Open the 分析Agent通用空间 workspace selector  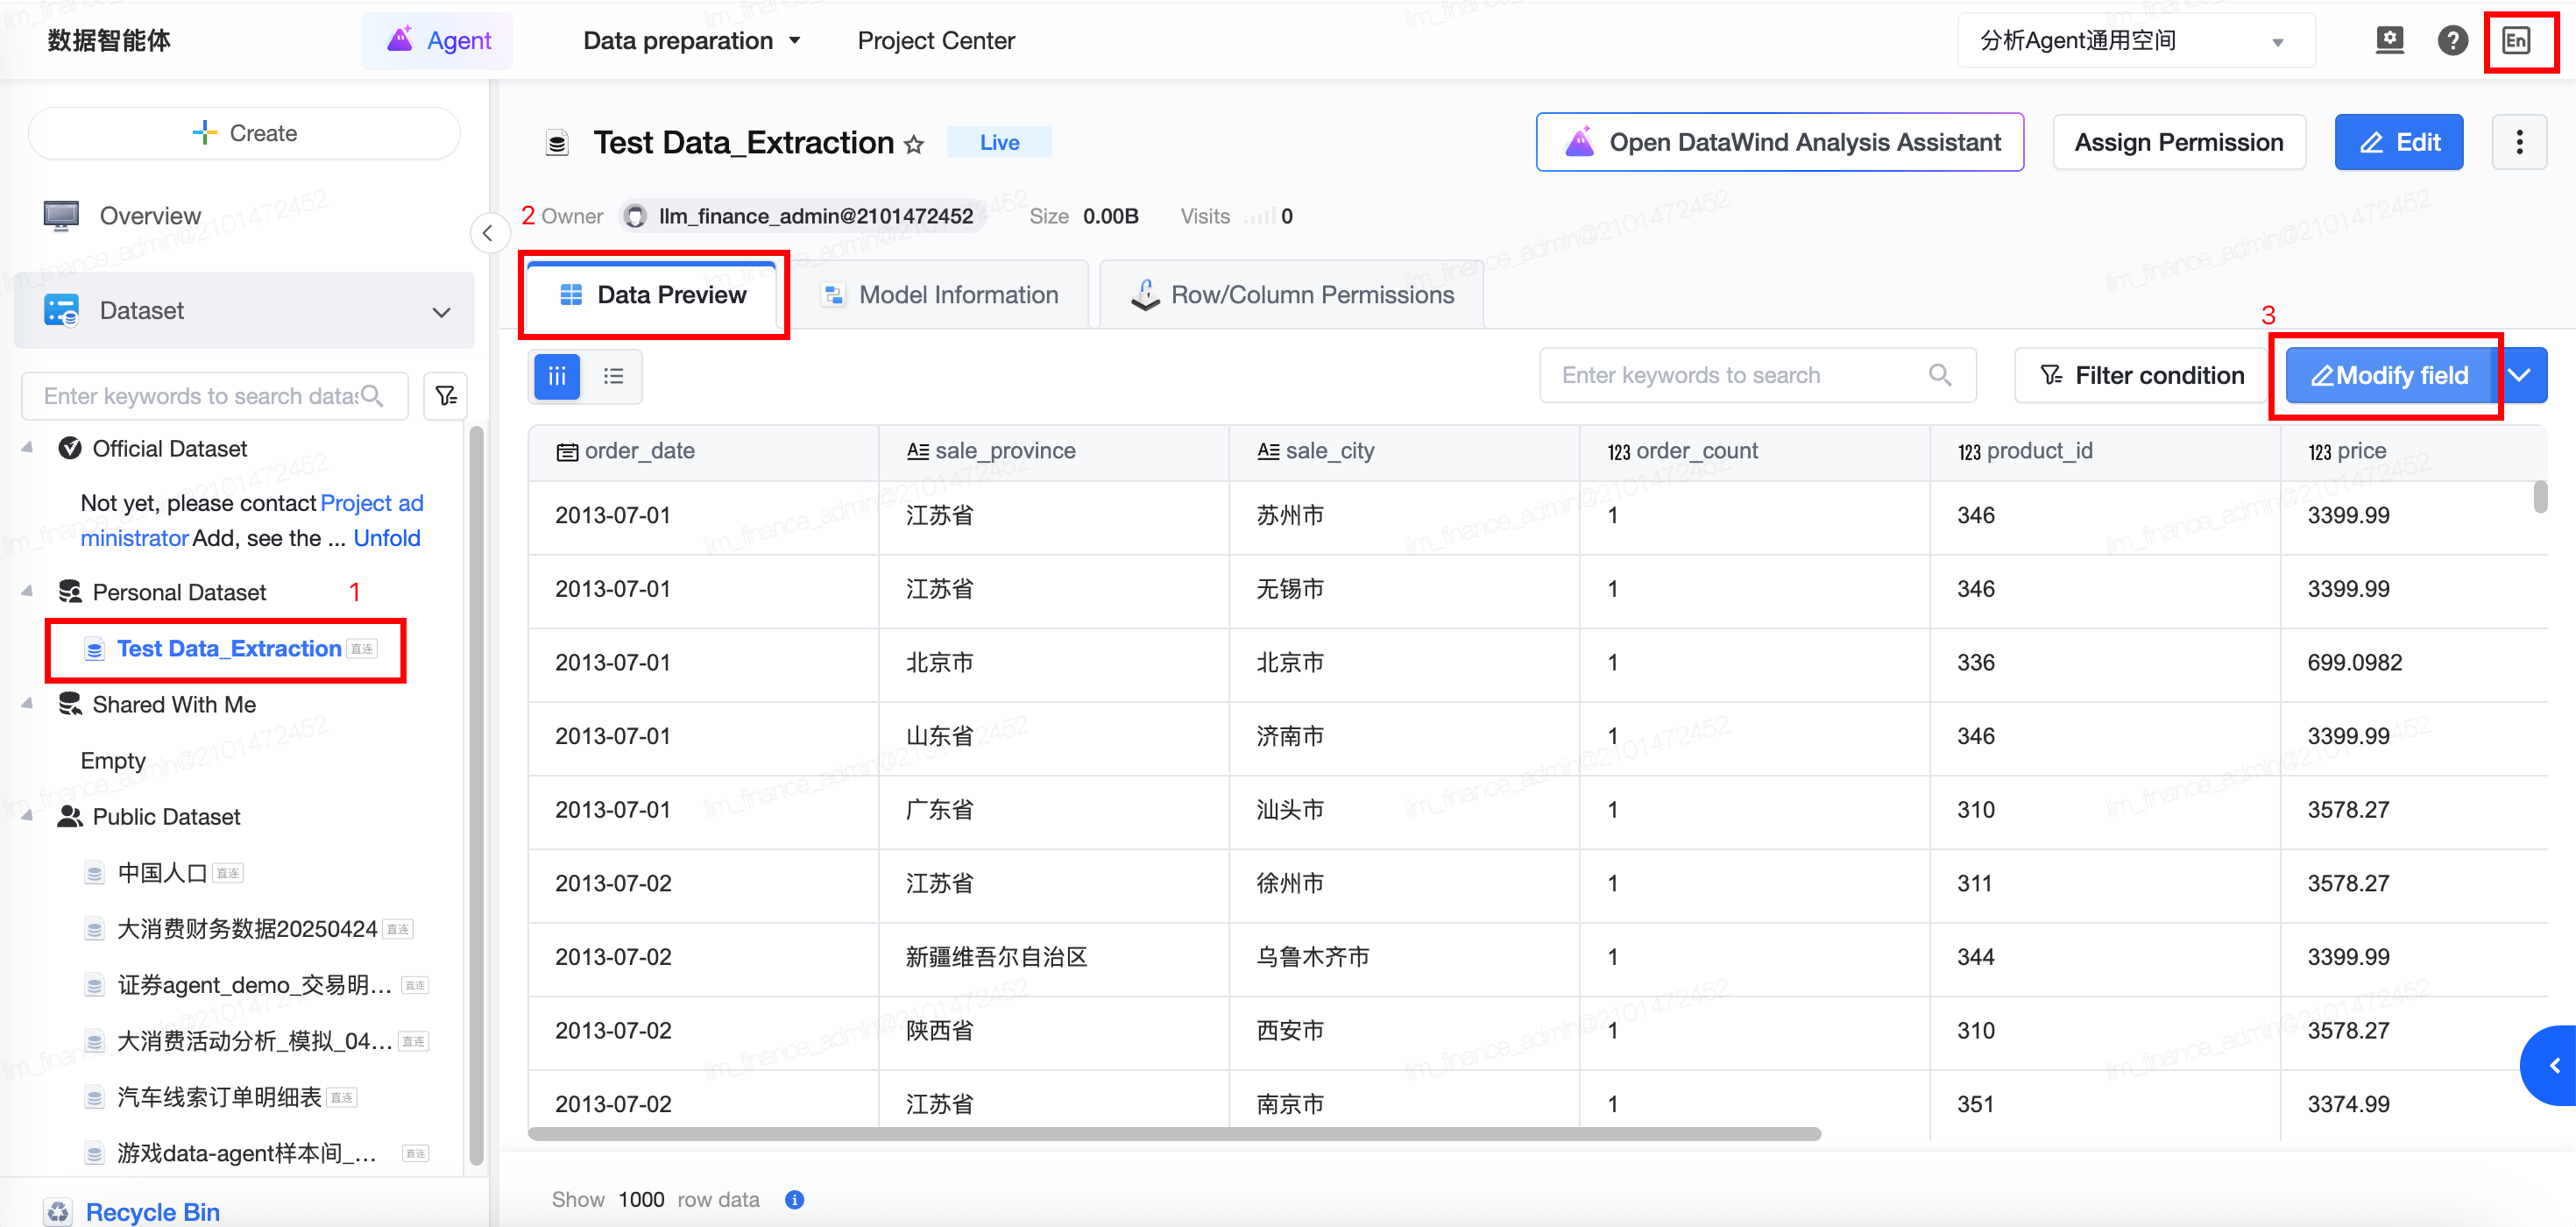(2135, 40)
